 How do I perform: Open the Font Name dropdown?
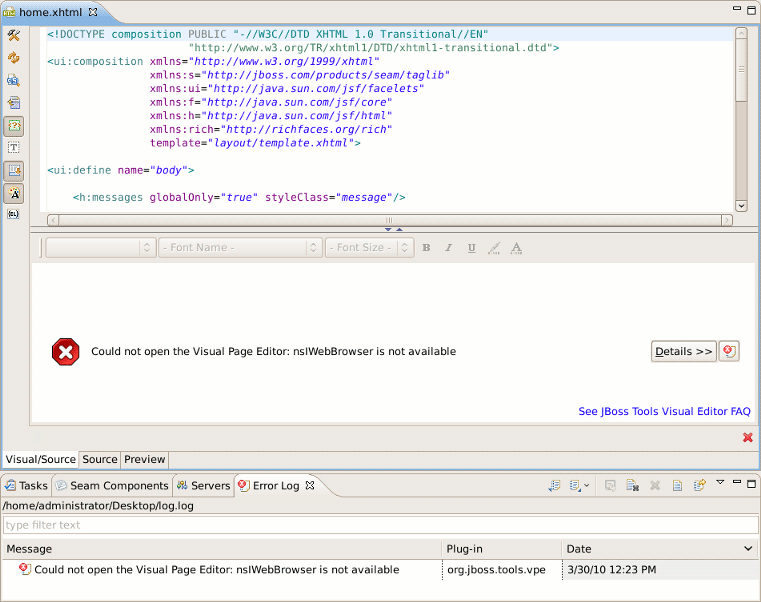pyautogui.click(x=240, y=248)
